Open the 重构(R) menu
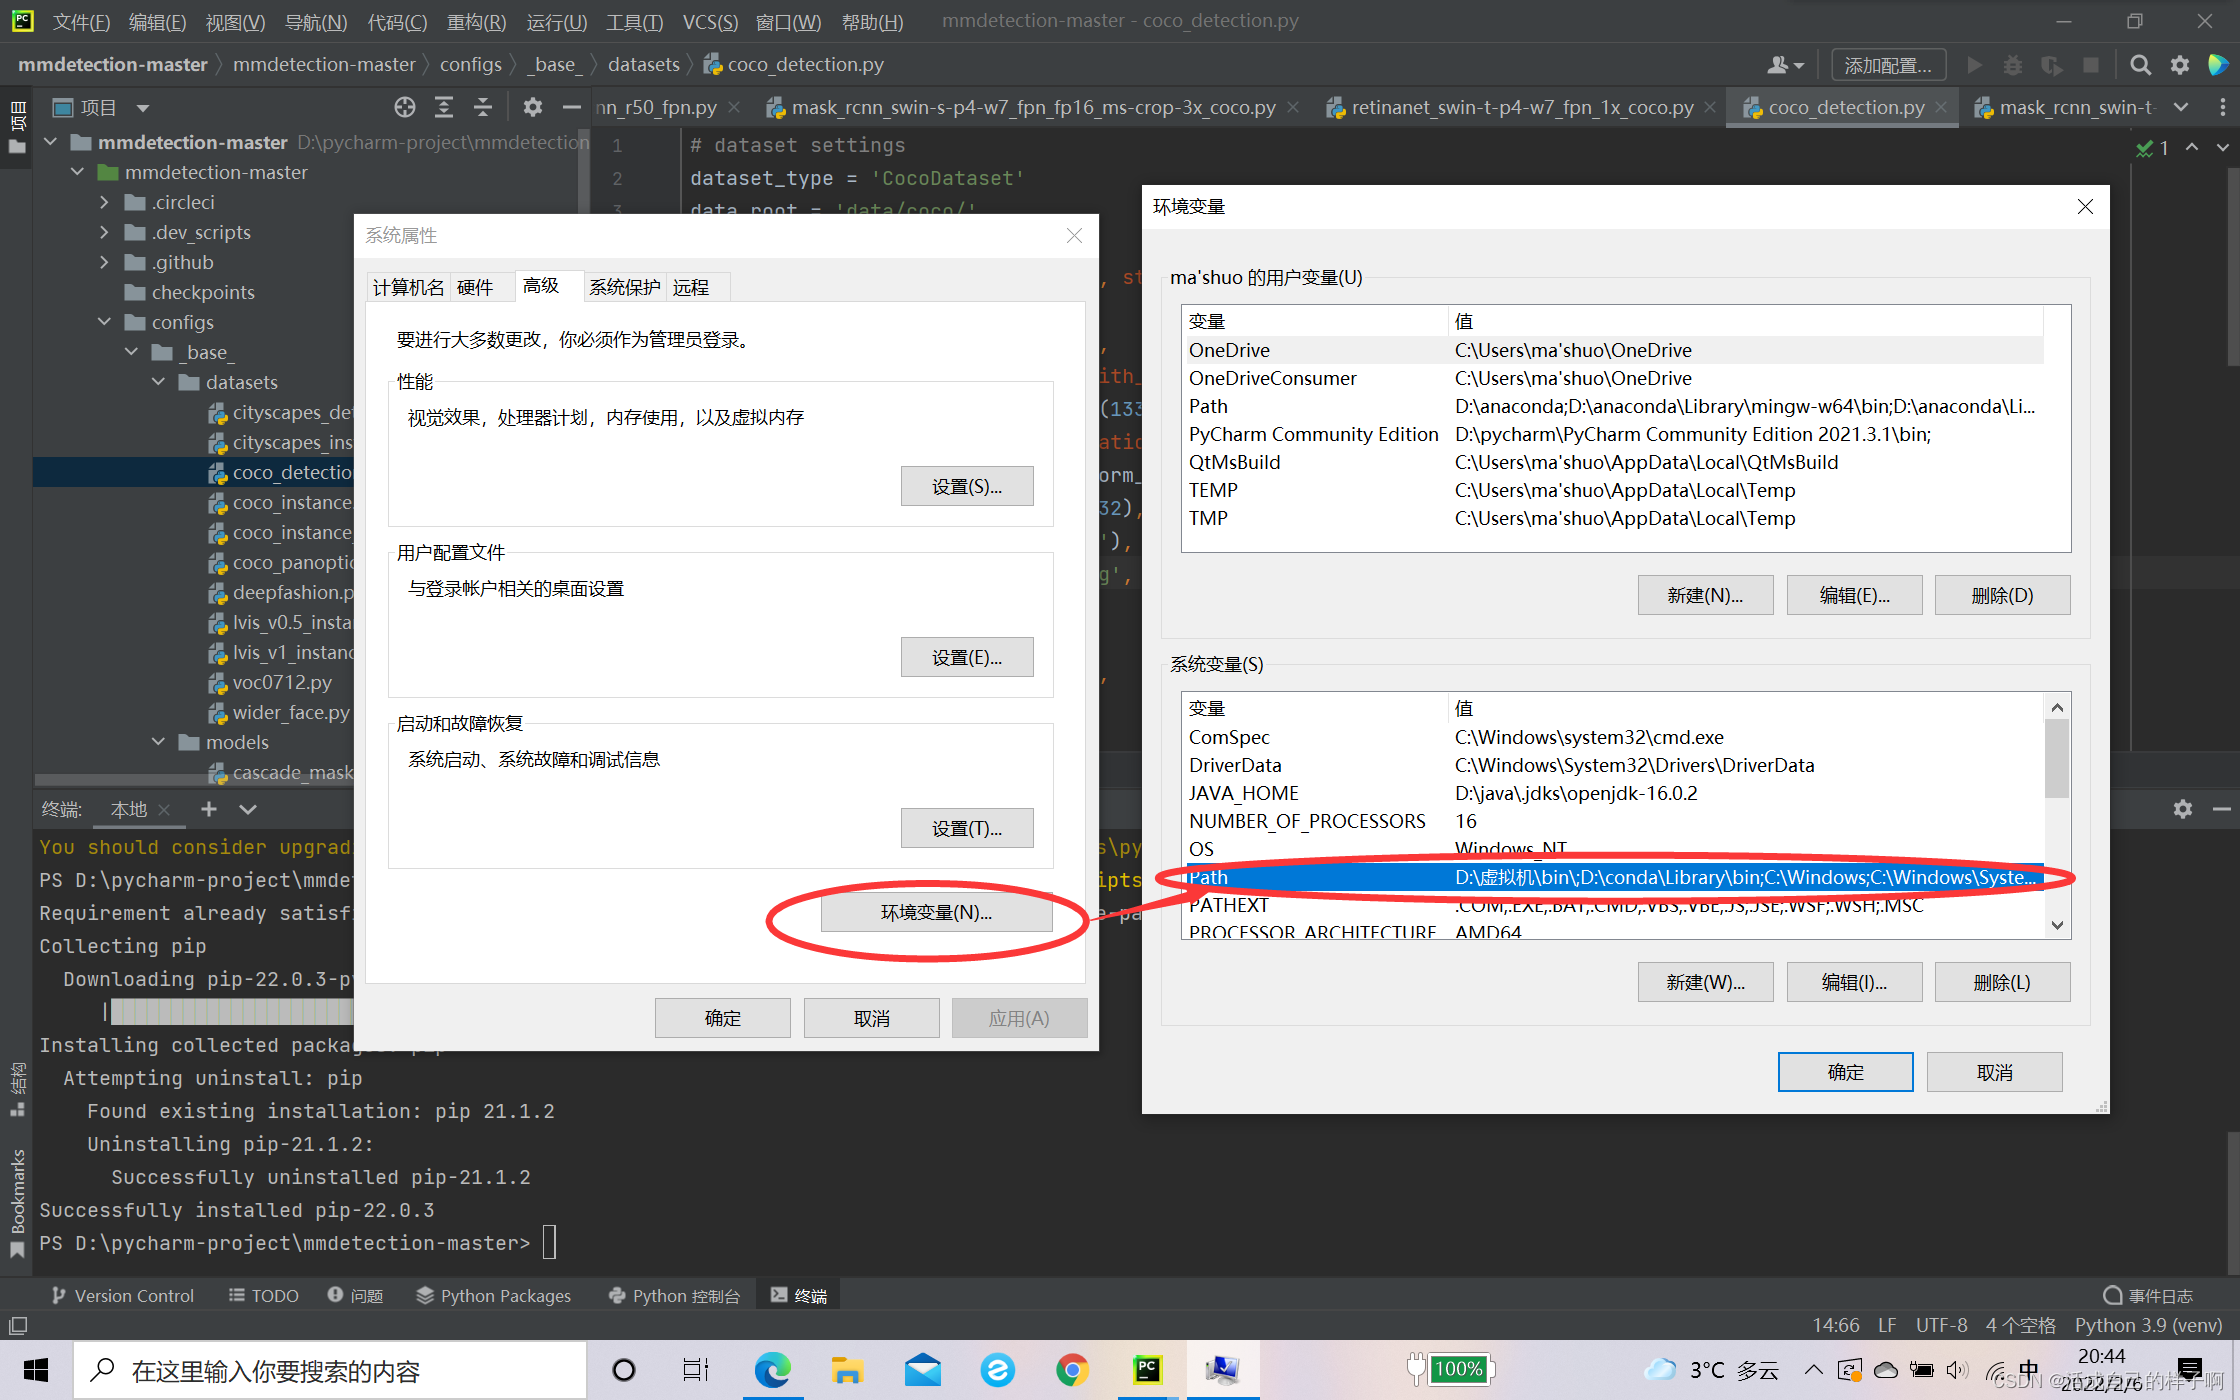 tap(476, 22)
